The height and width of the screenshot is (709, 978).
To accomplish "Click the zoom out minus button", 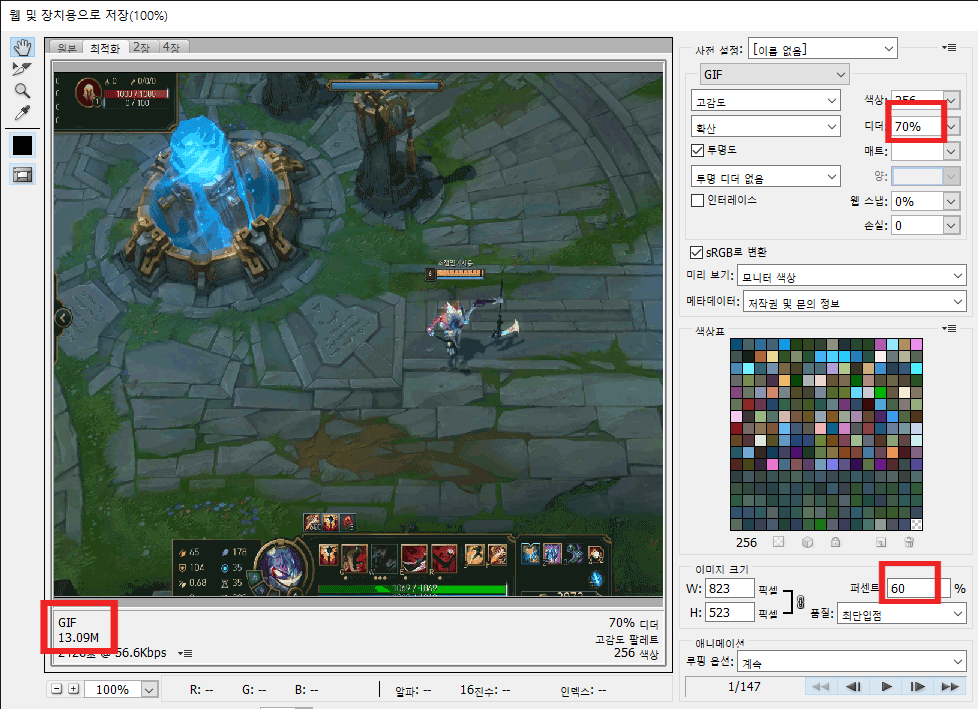I will tap(57, 689).
